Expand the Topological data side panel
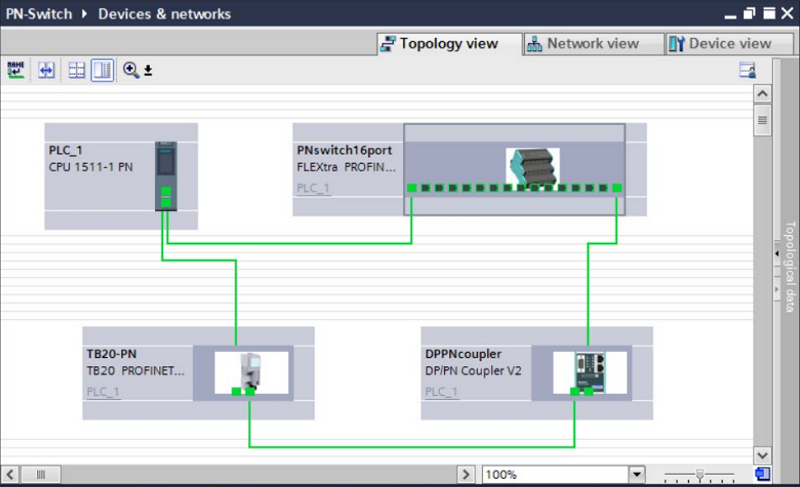This screenshot has width=800, height=487. 790,267
